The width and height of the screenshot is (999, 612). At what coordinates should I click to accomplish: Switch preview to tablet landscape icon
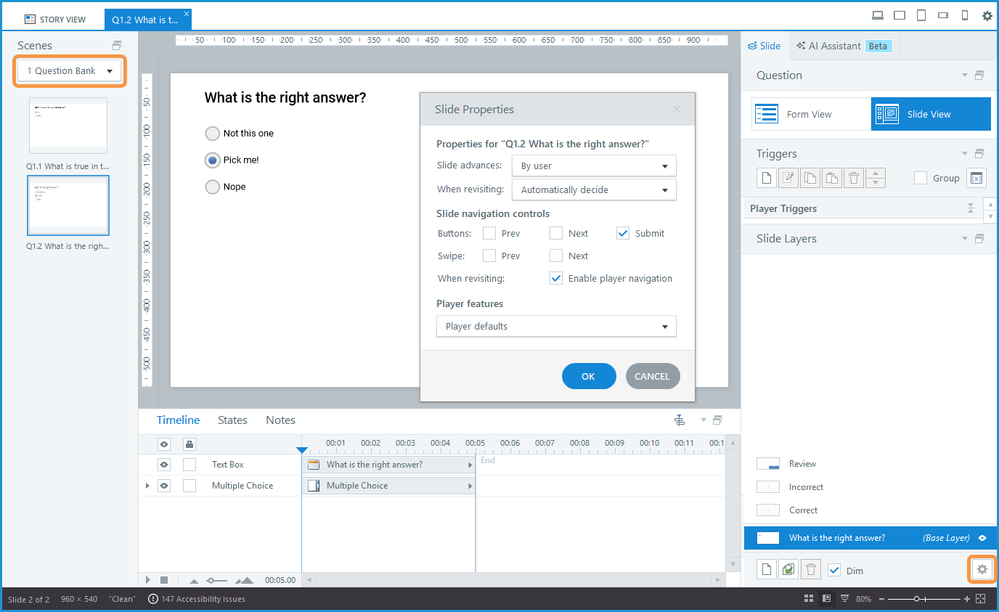[x=900, y=16]
